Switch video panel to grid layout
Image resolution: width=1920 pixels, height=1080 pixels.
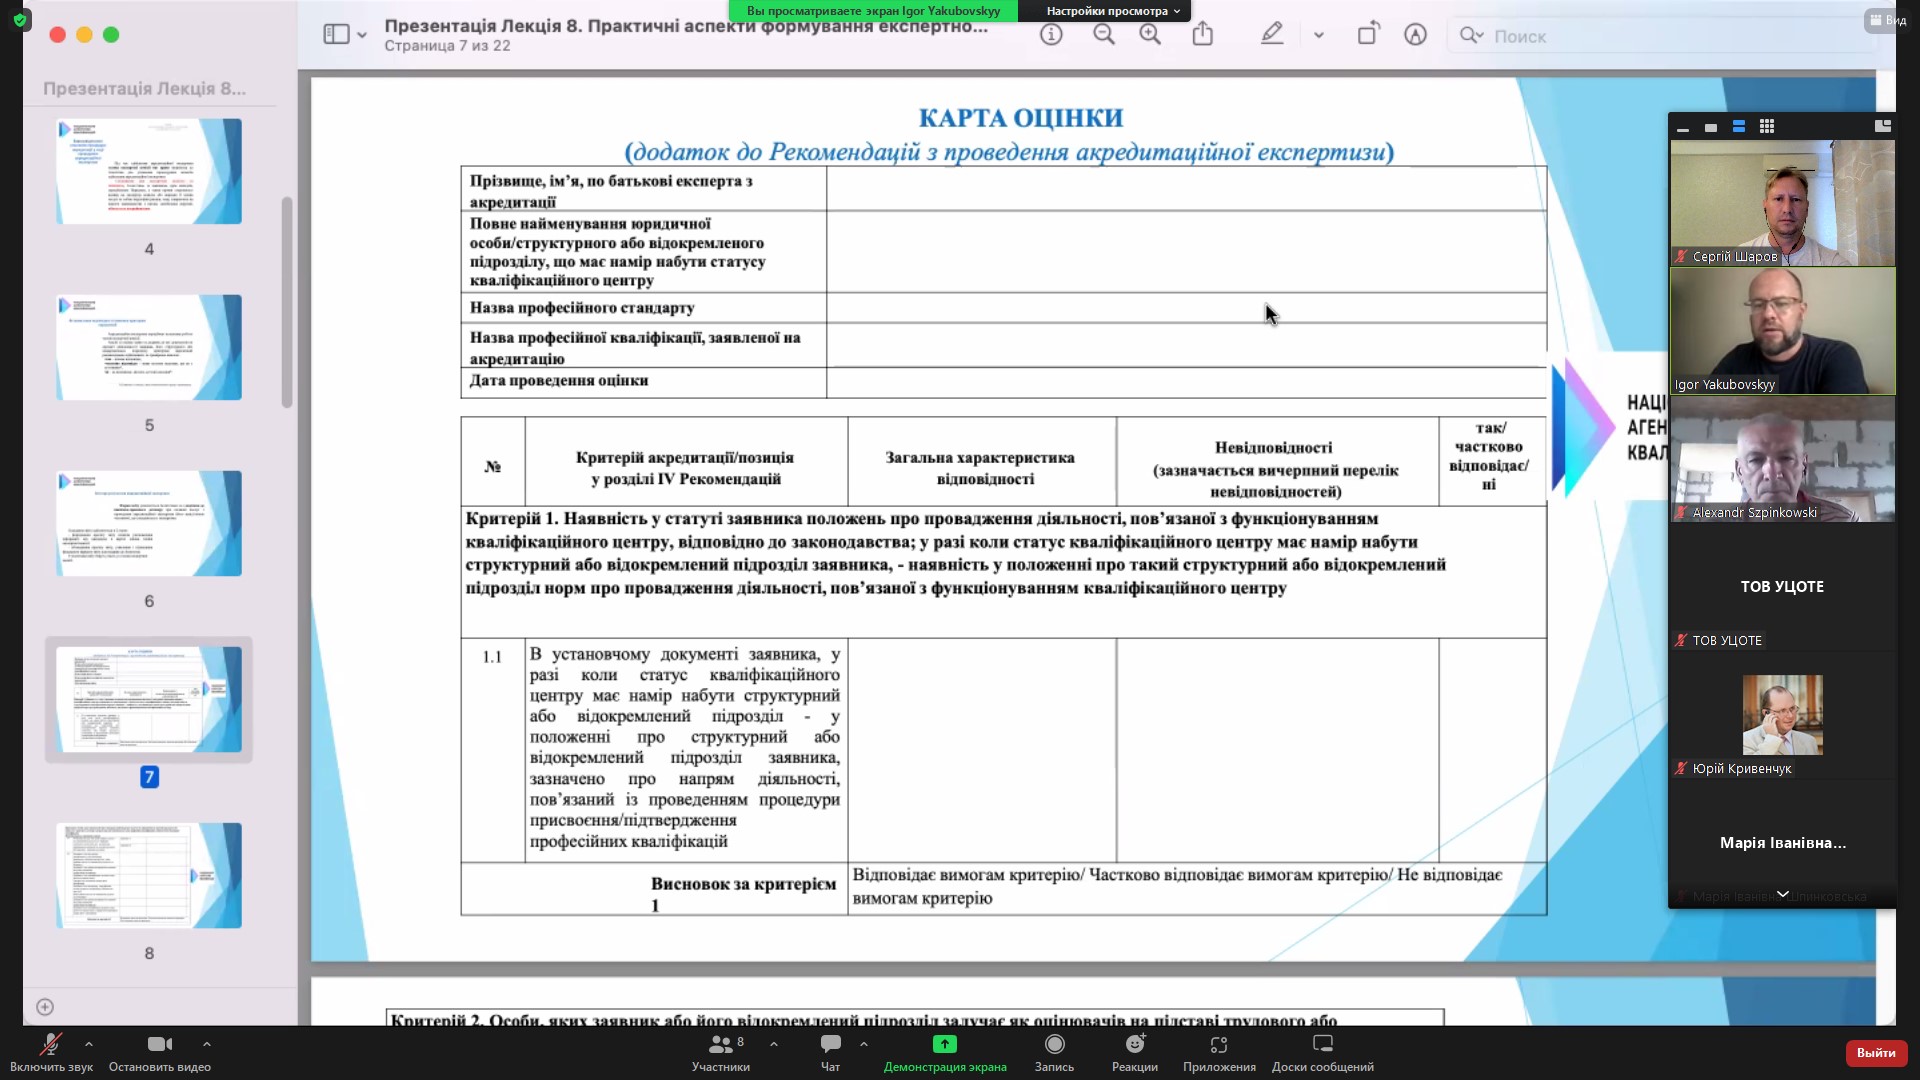pos(1767,126)
